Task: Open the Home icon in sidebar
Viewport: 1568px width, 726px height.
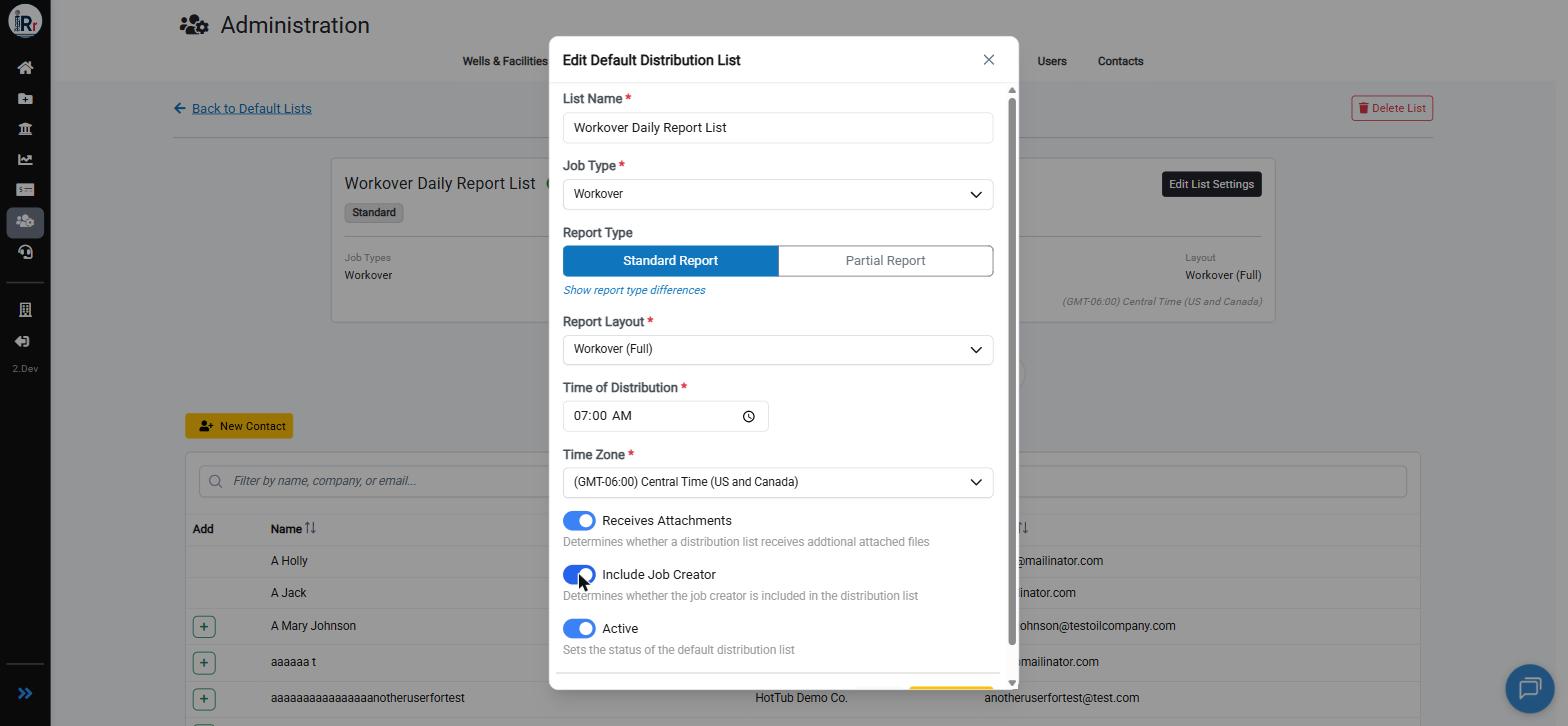Action: 25,68
